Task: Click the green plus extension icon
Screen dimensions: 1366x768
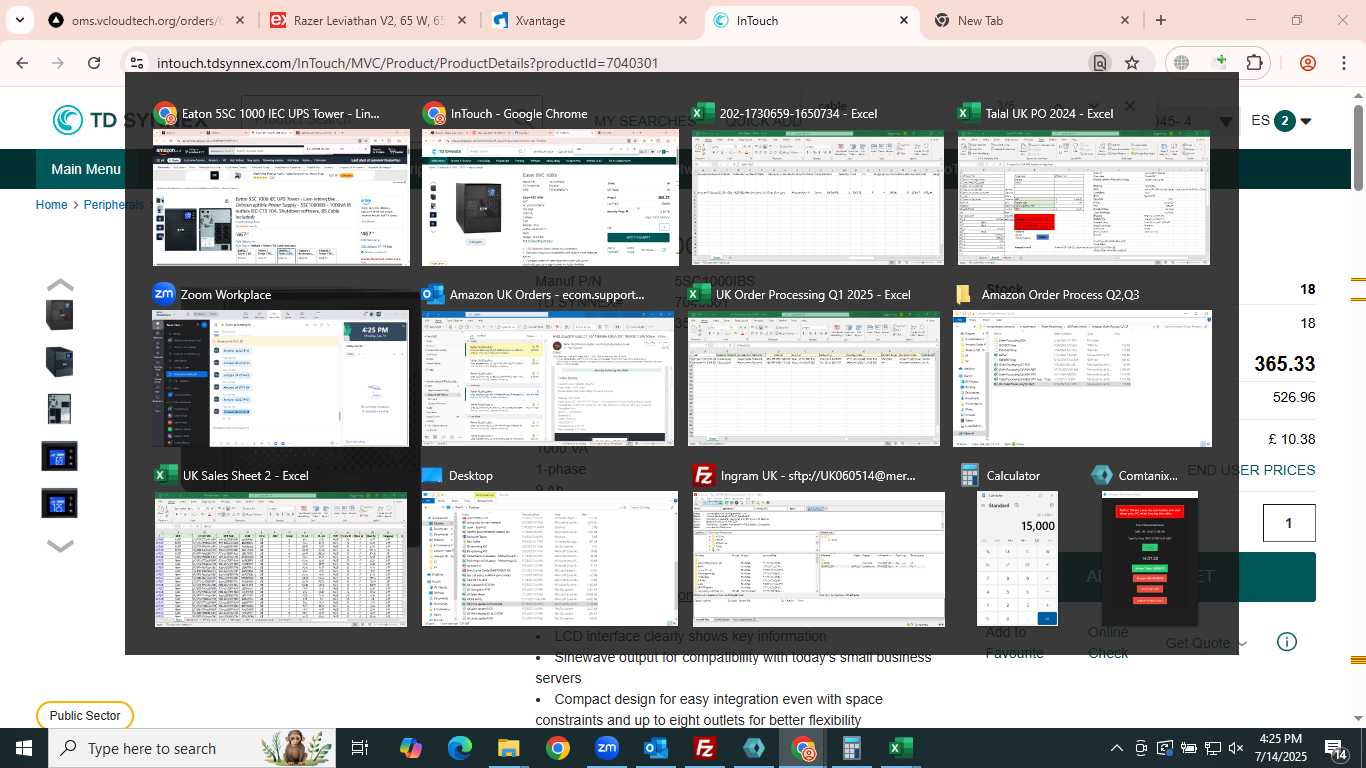Action: (1219, 63)
